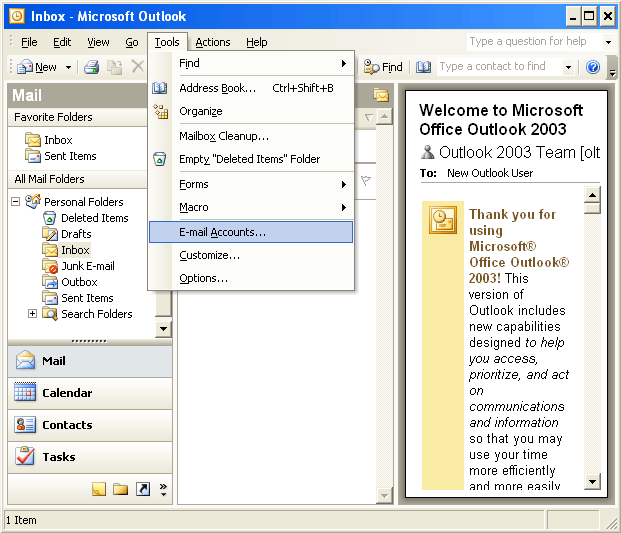
Task: Switch to the Contacts pane button
Action: click(x=90, y=425)
